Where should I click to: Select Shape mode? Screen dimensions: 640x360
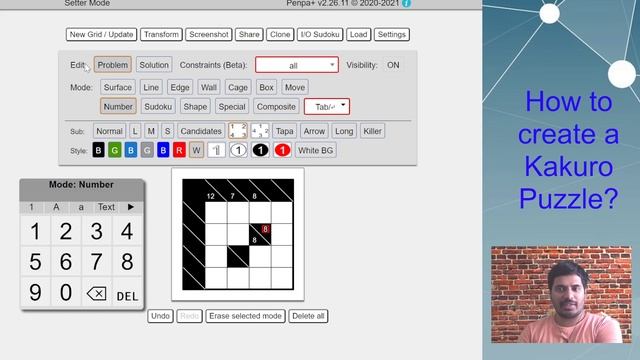point(195,106)
